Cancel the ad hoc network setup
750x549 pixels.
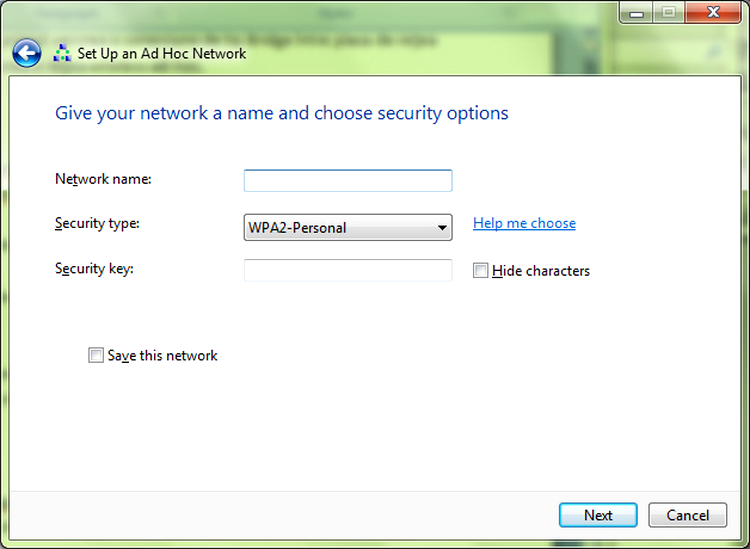coord(687,515)
